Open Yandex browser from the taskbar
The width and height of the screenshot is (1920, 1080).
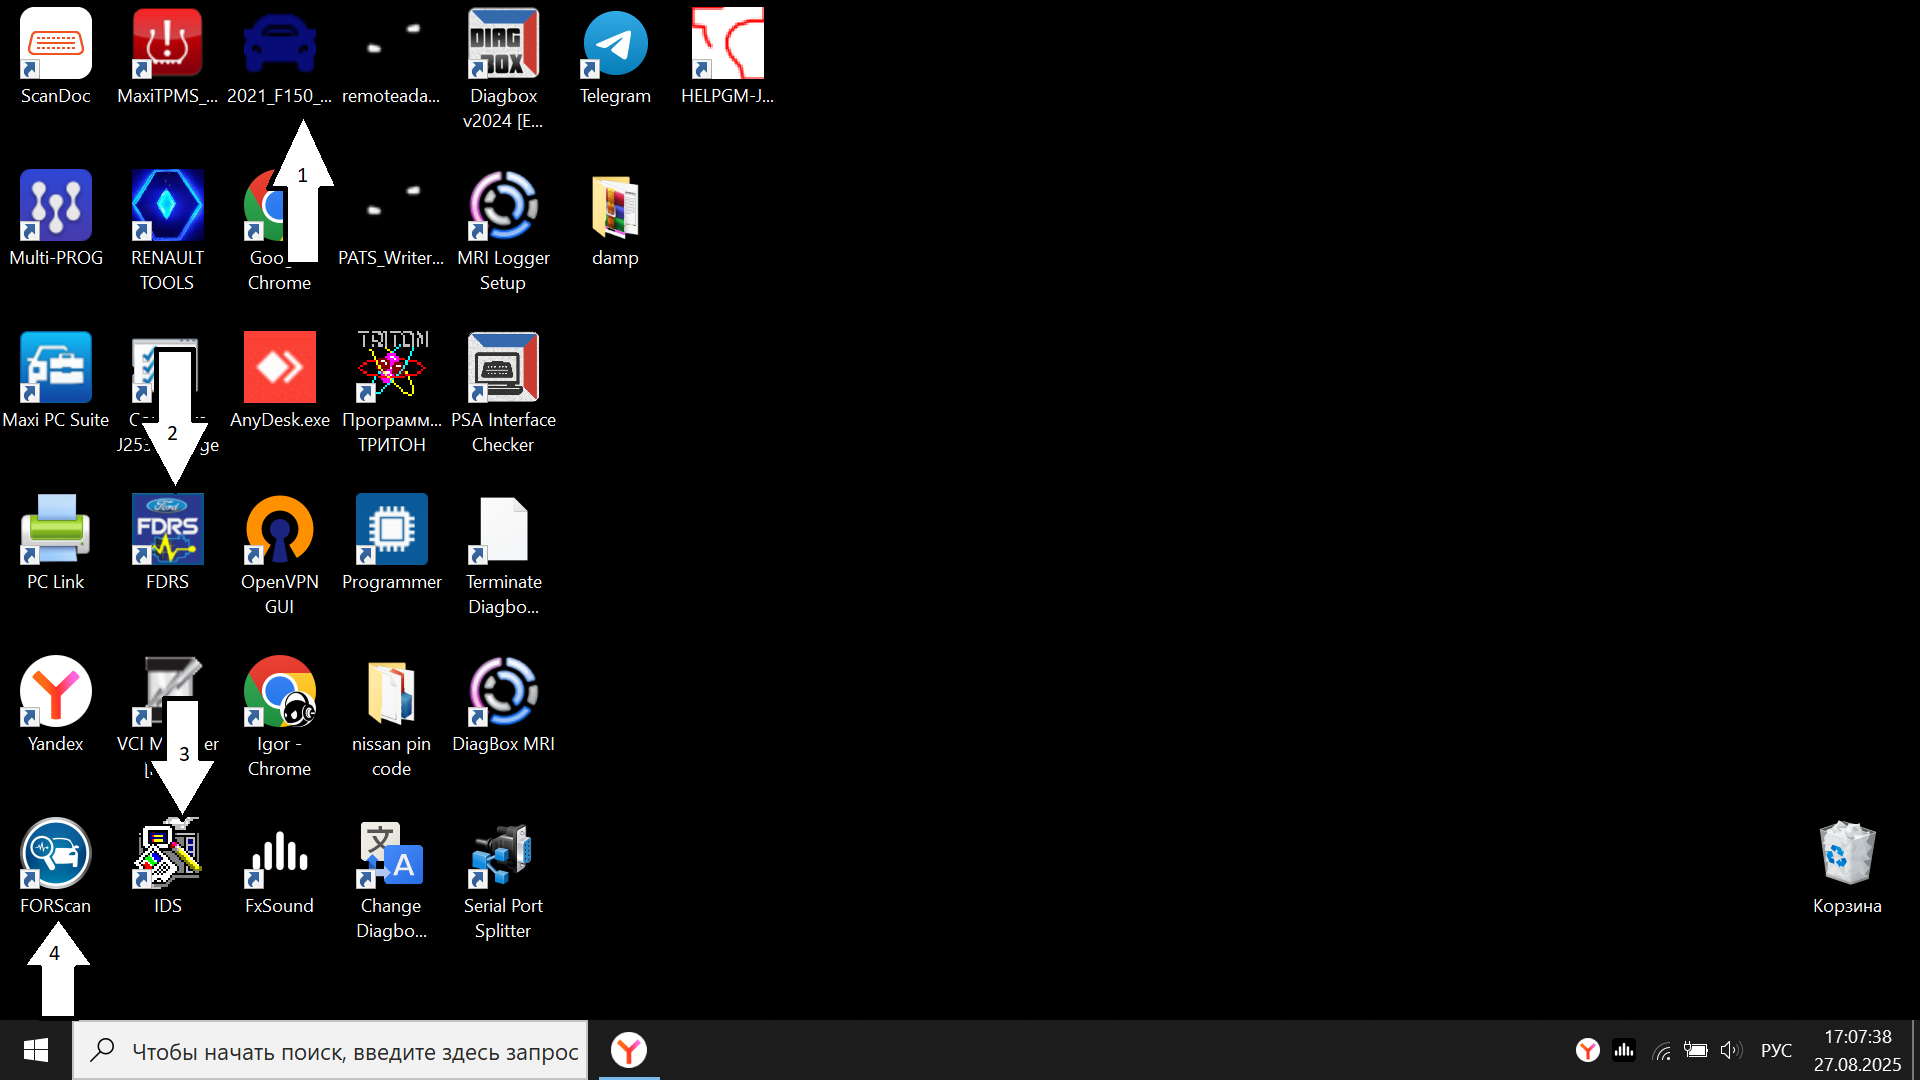coord(629,1050)
